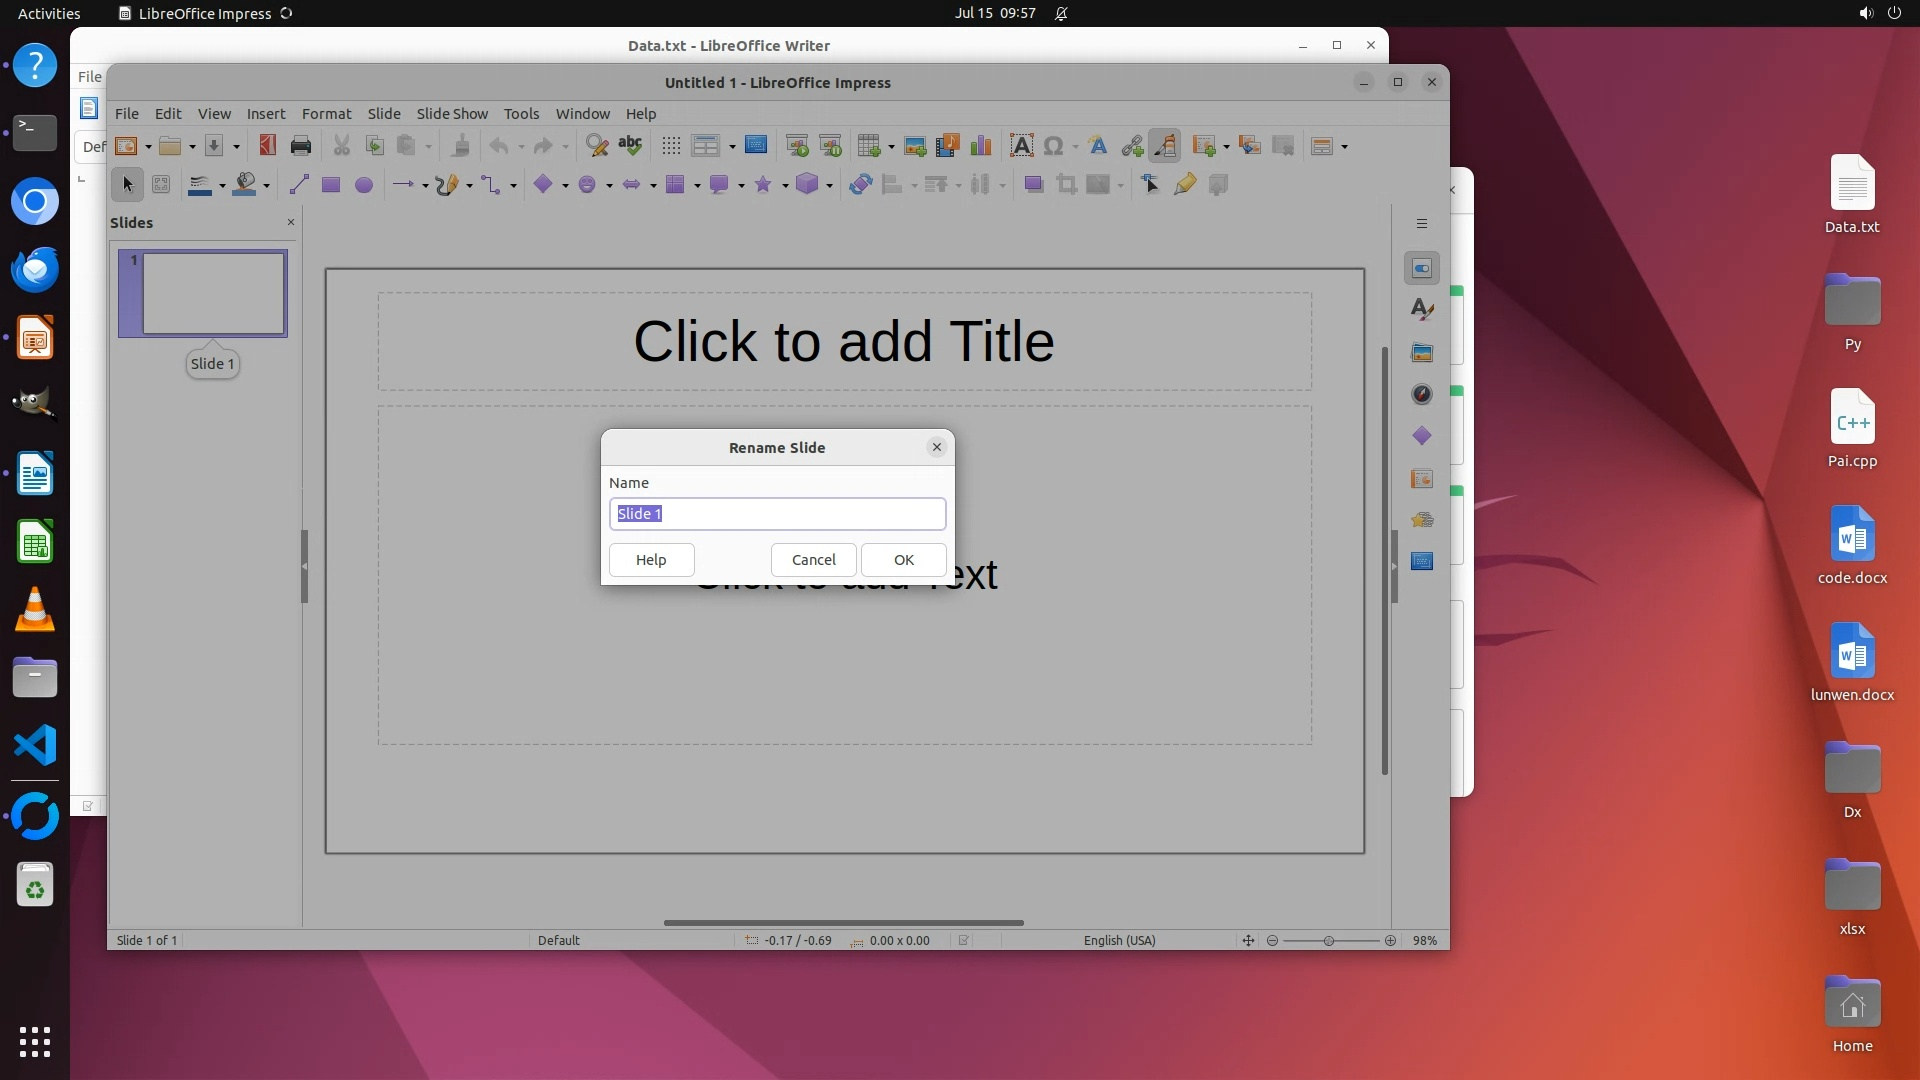Click the Insert Fontwork Text icon
The height and width of the screenshot is (1080, 1920).
click(1098, 146)
